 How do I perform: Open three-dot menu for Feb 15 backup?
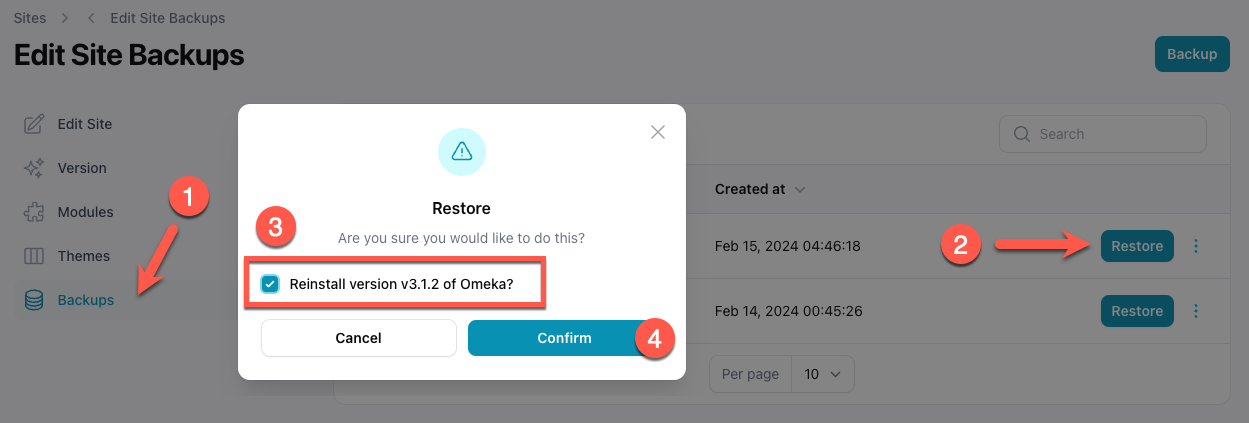click(x=1197, y=246)
